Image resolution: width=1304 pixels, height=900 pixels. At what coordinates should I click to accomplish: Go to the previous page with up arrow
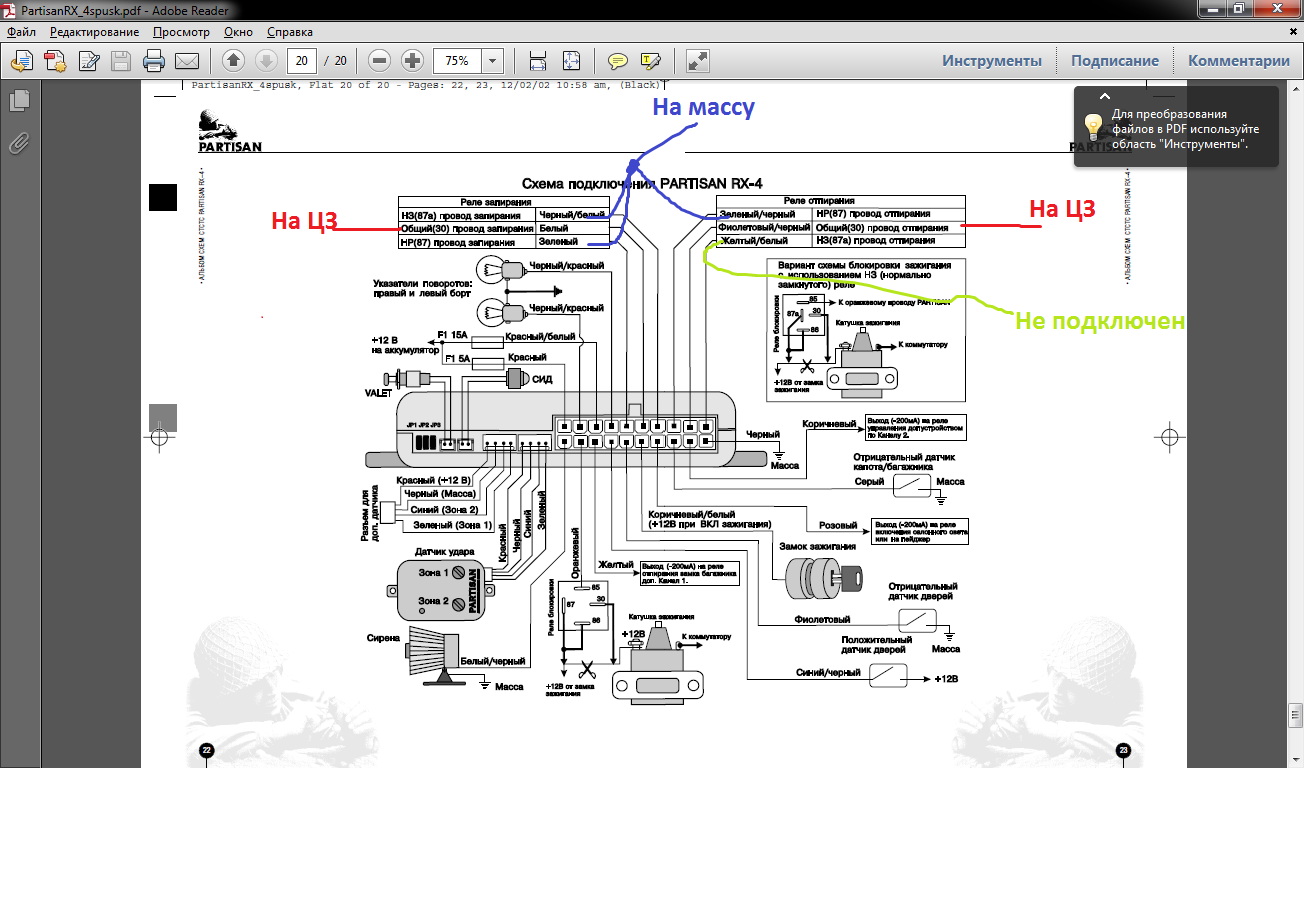coord(233,61)
